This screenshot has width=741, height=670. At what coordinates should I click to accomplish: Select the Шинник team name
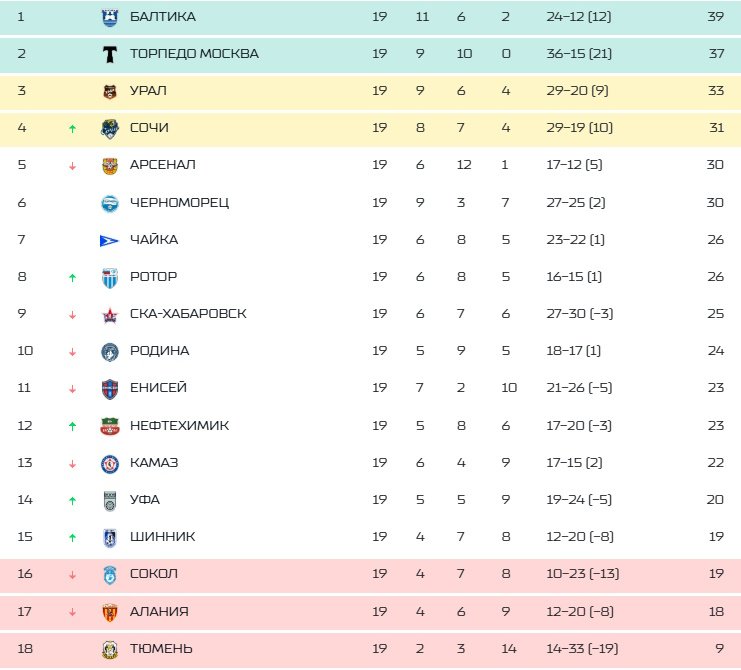click(x=162, y=537)
